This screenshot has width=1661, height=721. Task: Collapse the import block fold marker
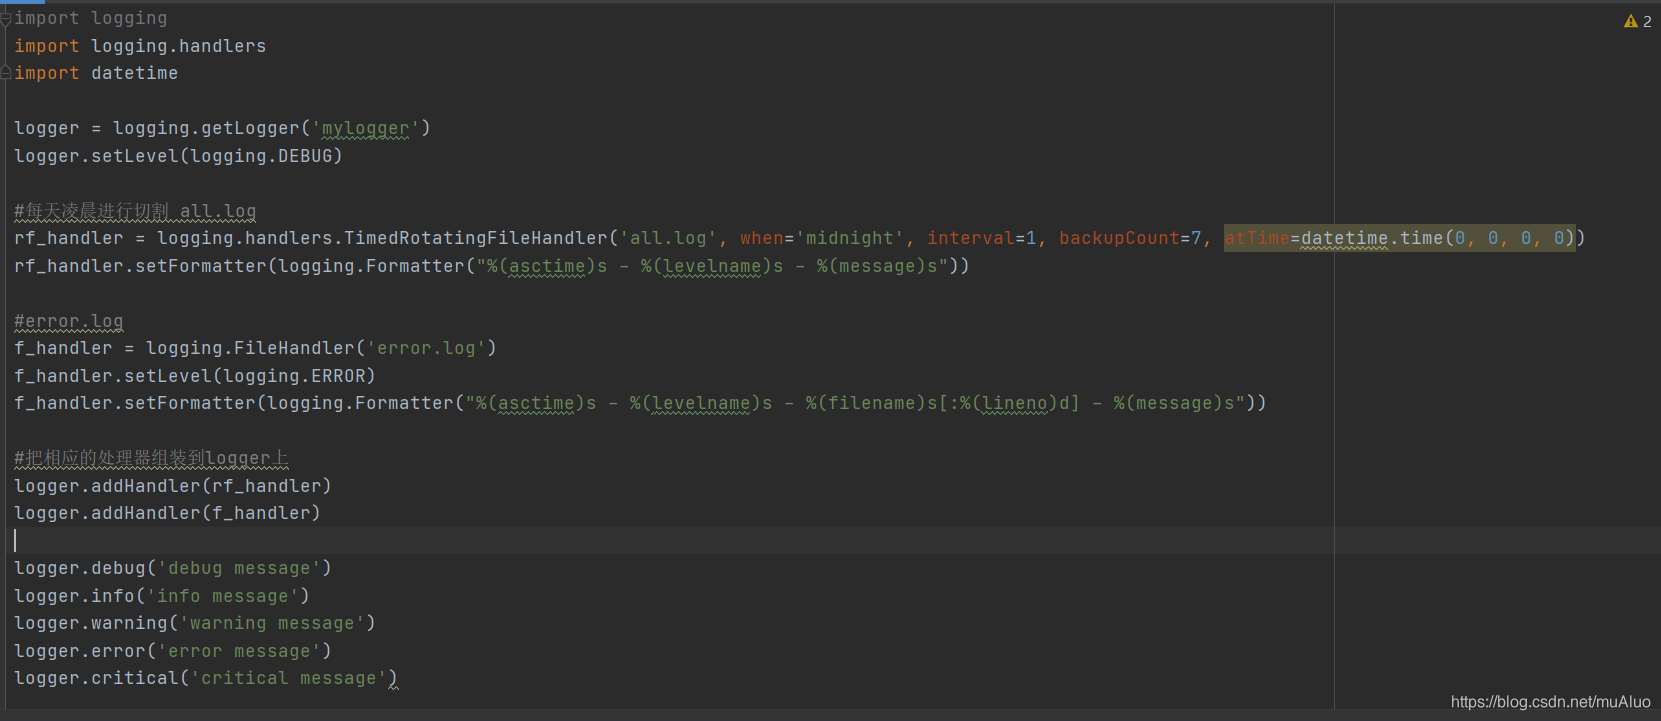pos(5,18)
